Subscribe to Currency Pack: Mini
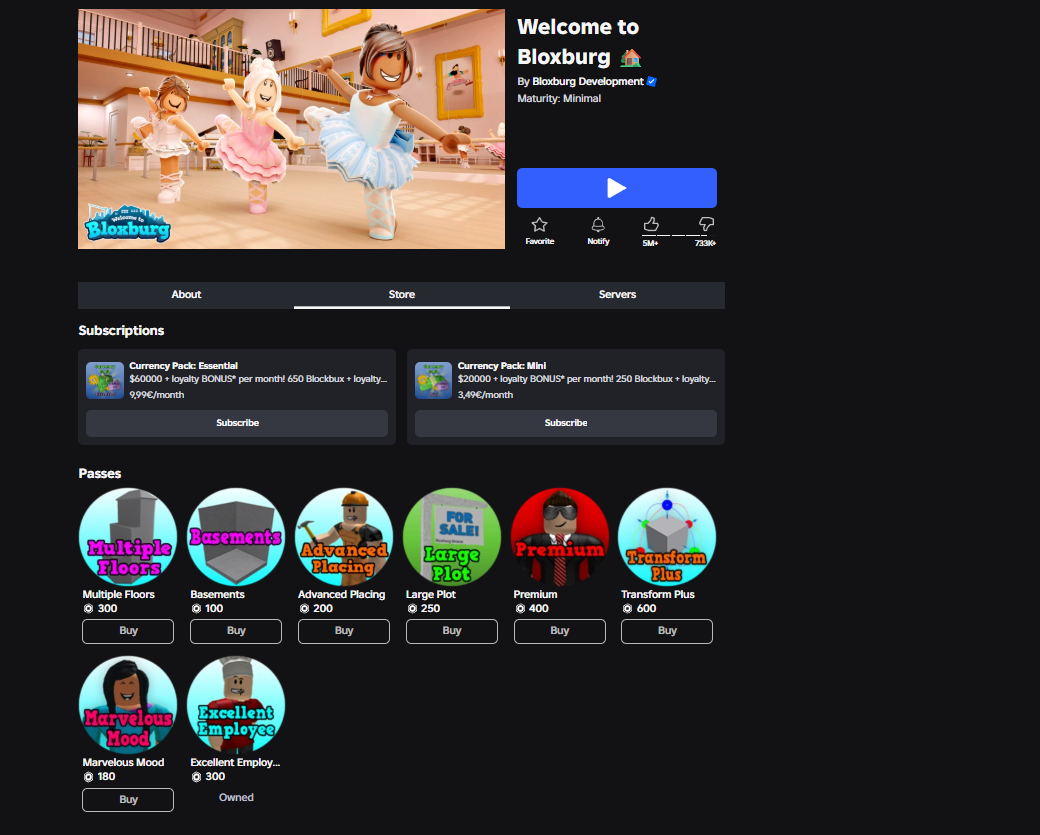The image size is (1040, 835). pos(566,423)
